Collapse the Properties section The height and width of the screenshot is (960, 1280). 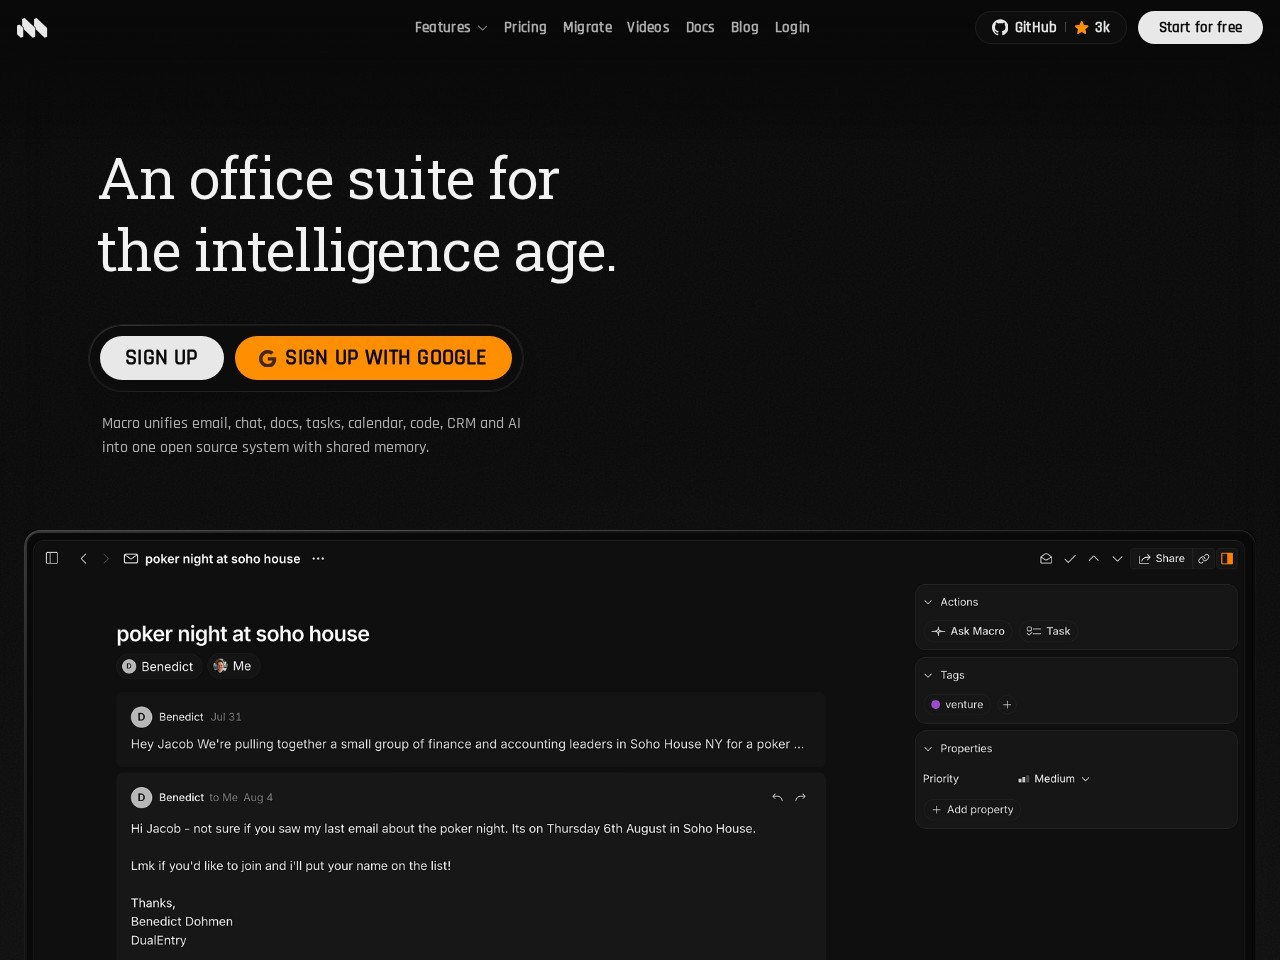[928, 748]
